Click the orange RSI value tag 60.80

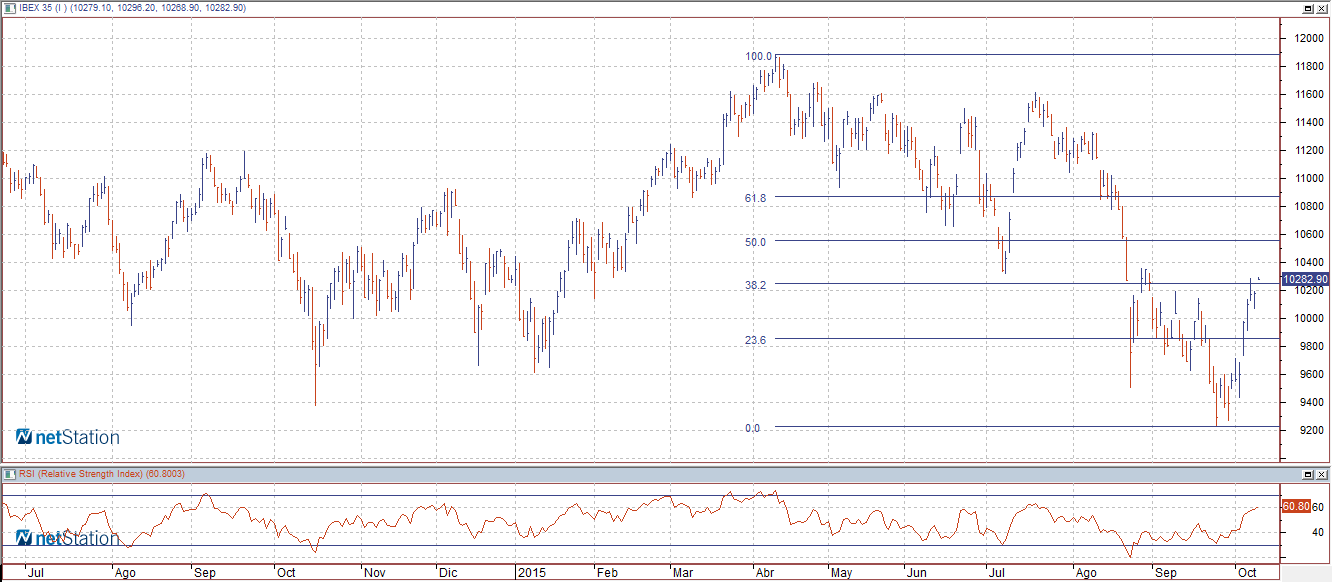pyautogui.click(x=1295, y=506)
